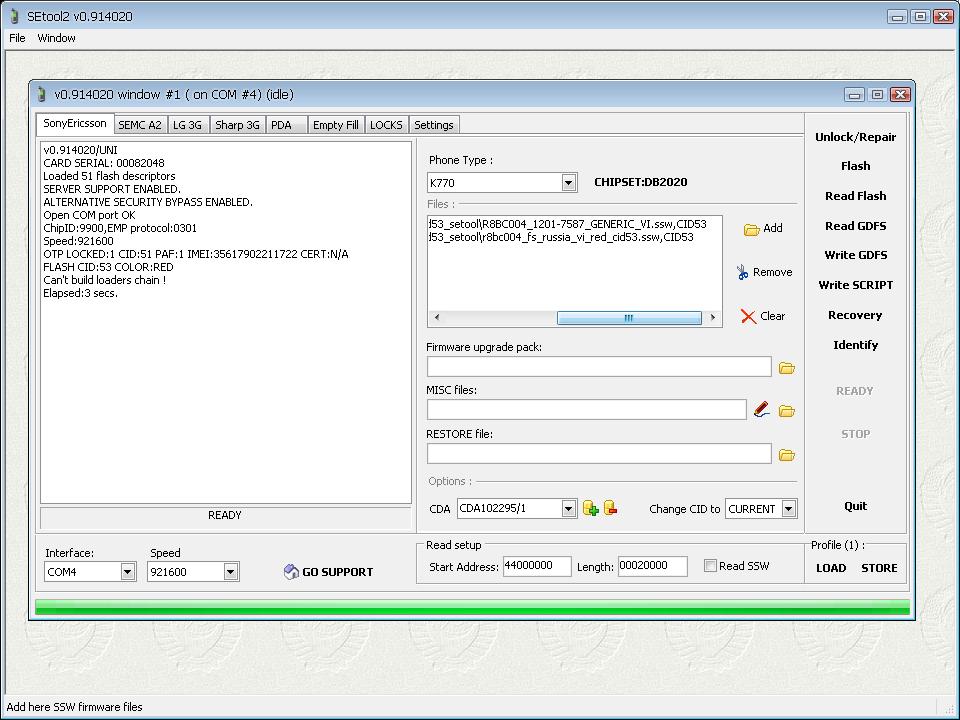
Task: Click log line "FLASH CID:53 COLOR:RED"
Action: tap(108, 268)
